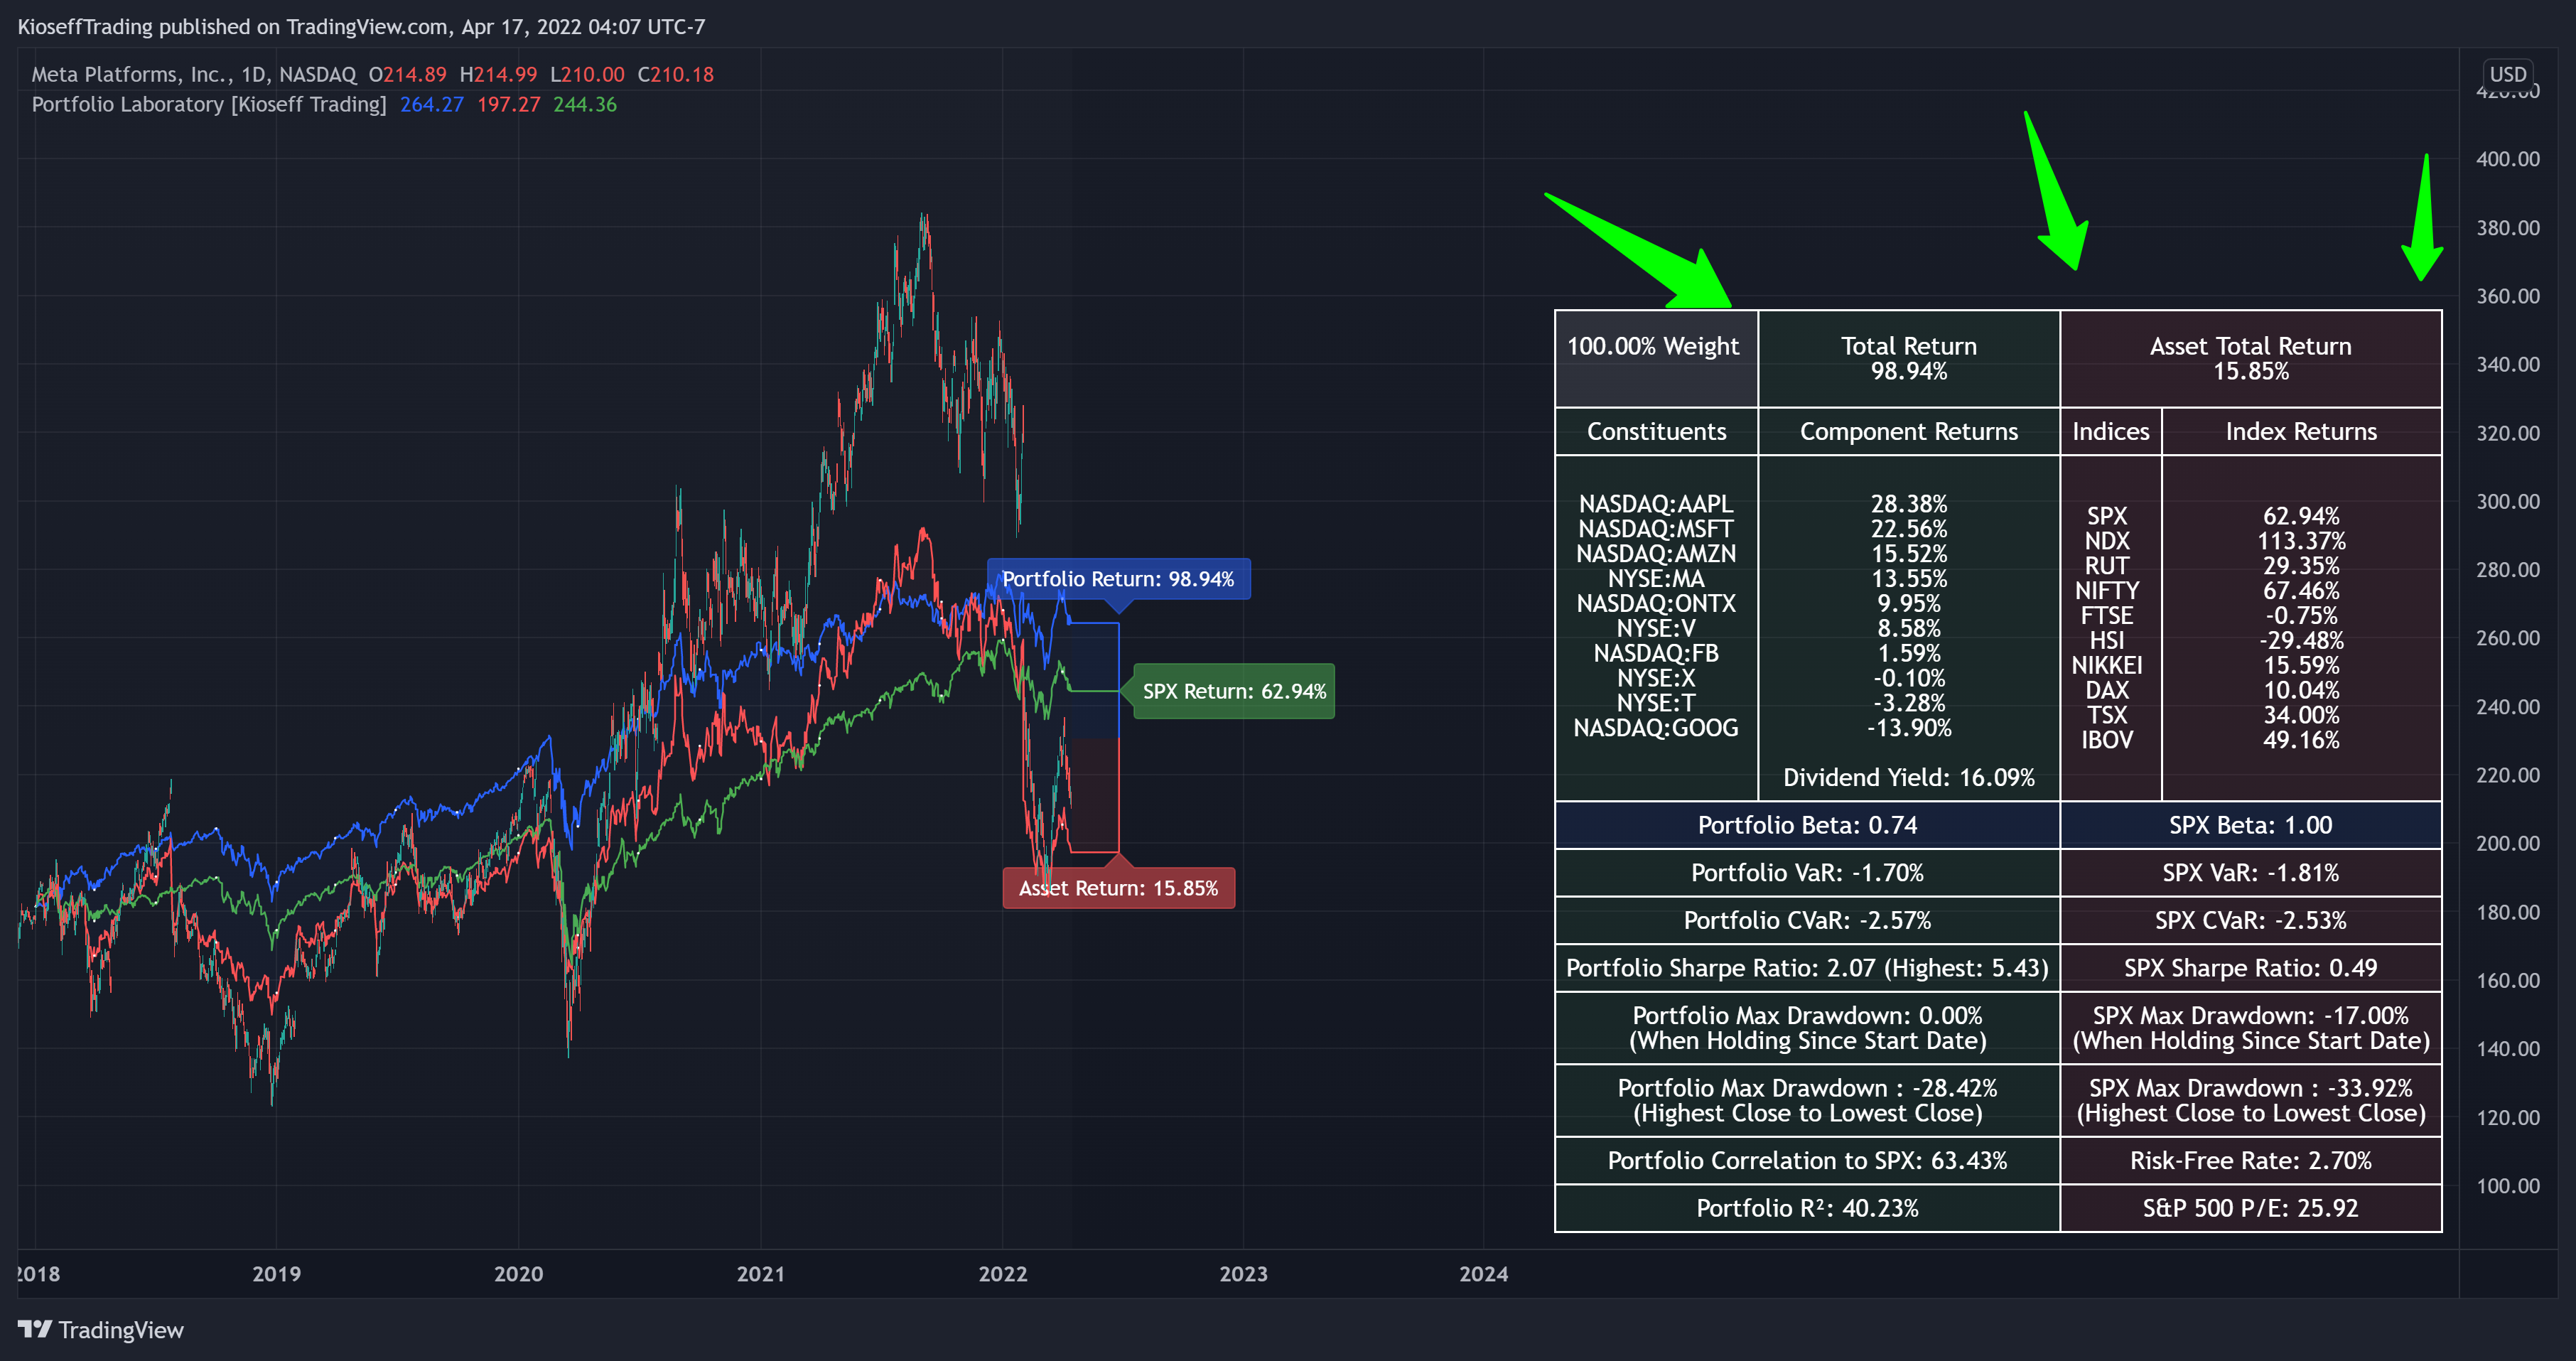Click the NIKKEI index entry
Viewport: 2576px width, 1361px height.
point(2107,666)
